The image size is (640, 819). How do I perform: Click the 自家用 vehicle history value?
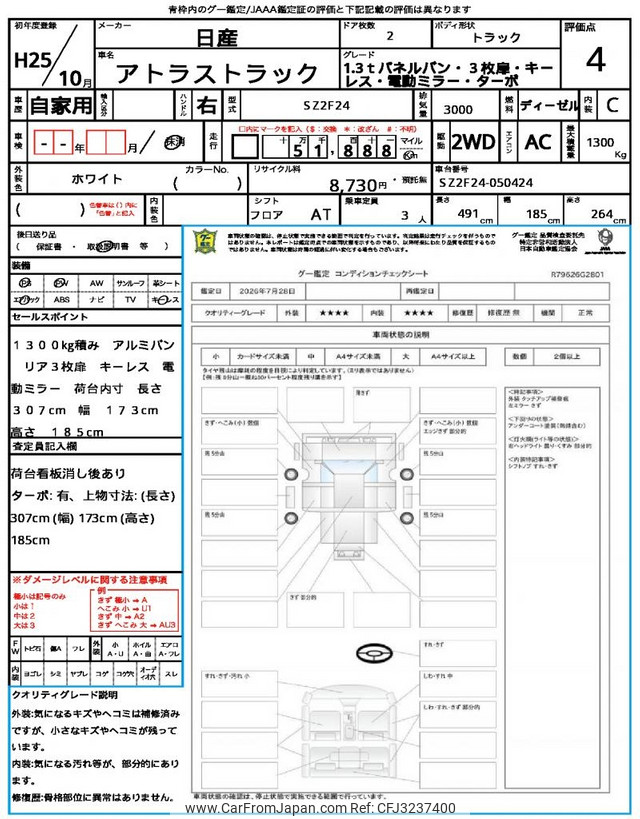[x=61, y=106]
